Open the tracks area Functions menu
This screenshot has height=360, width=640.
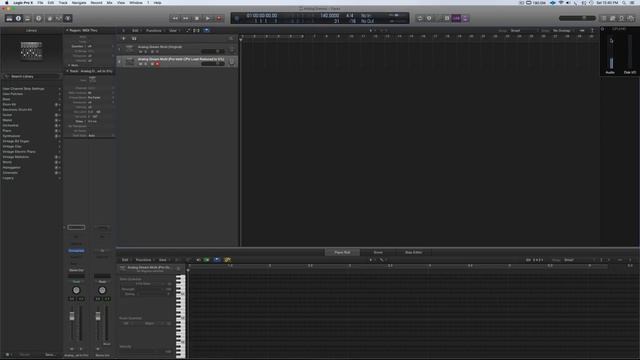click(x=155, y=31)
